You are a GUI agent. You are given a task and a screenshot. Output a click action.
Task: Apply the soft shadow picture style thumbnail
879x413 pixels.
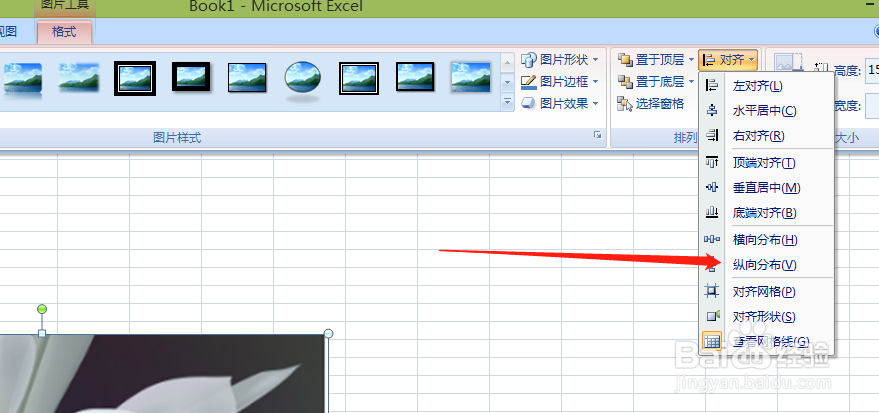point(79,78)
